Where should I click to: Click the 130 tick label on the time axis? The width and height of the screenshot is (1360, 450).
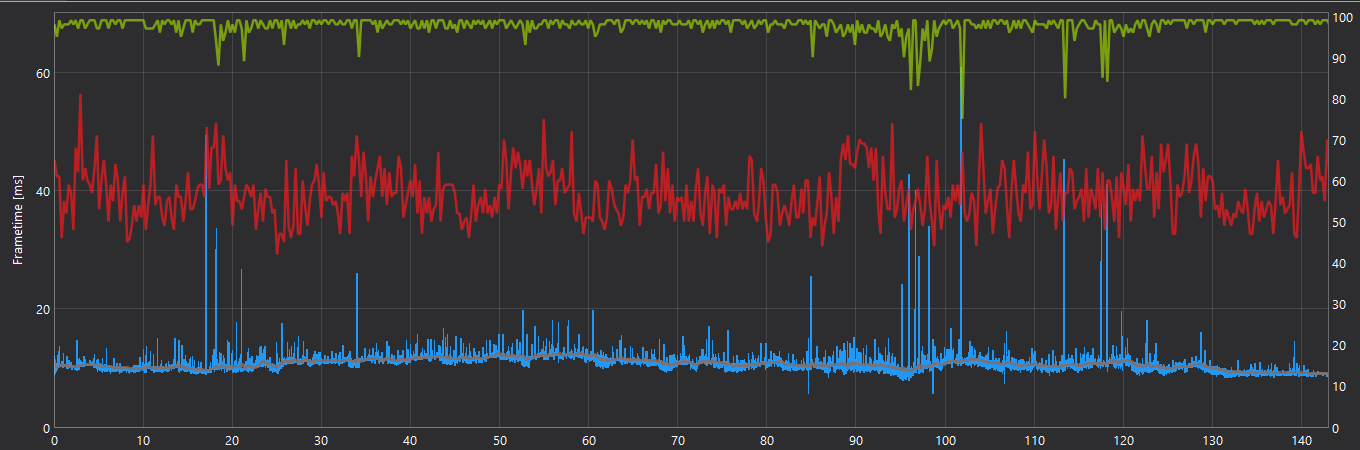tap(1212, 440)
